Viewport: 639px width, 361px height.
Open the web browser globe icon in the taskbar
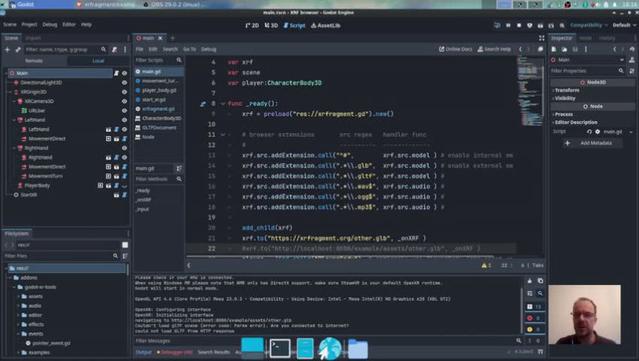tap(330, 349)
